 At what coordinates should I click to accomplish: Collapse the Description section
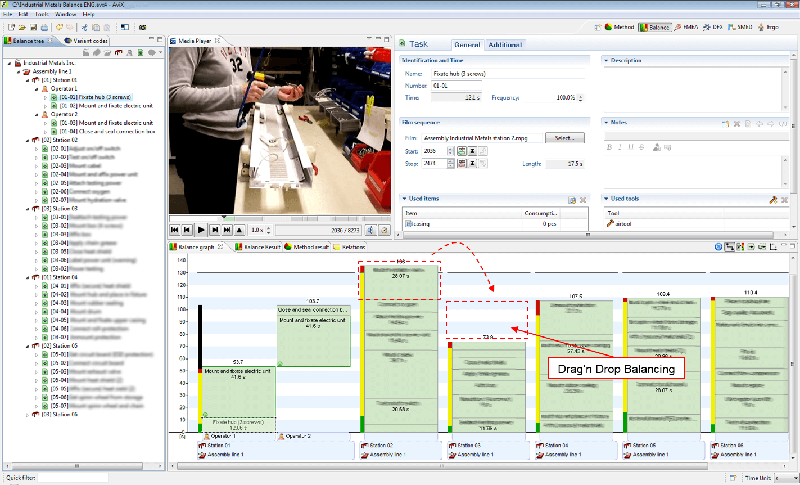pyautogui.click(x=606, y=61)
